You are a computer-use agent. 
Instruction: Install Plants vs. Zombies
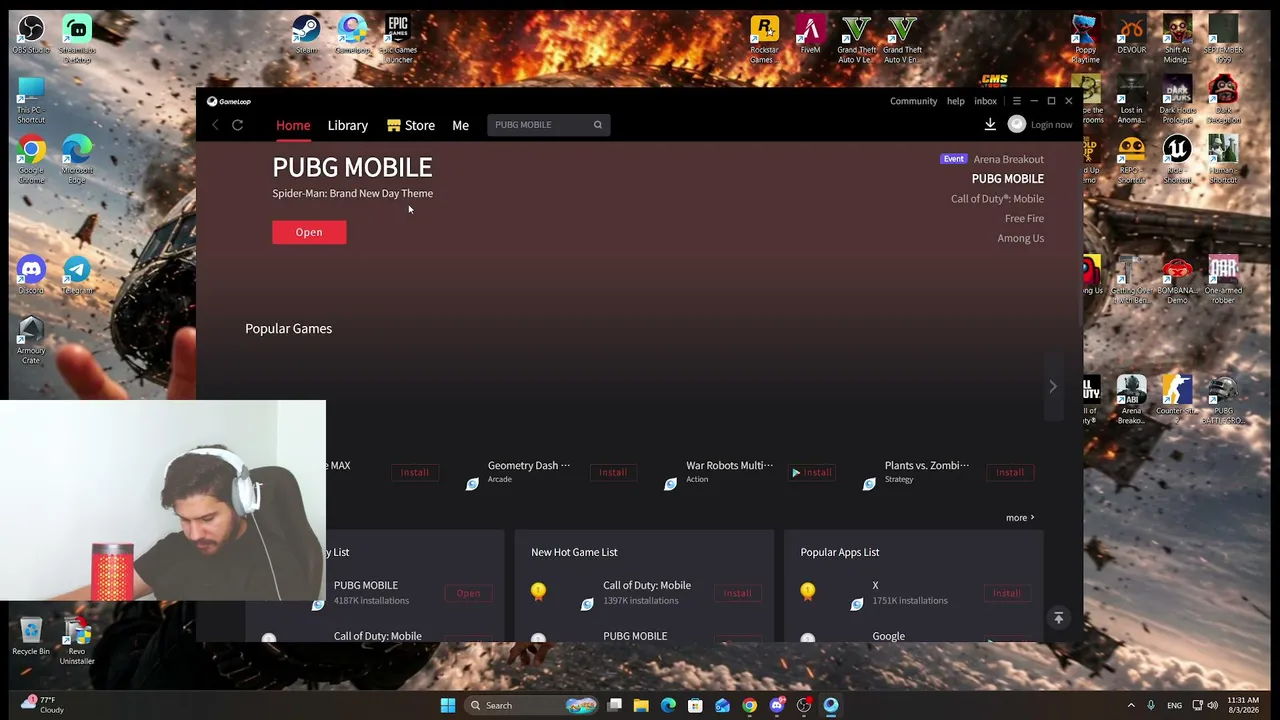[x=1010, y=472]
